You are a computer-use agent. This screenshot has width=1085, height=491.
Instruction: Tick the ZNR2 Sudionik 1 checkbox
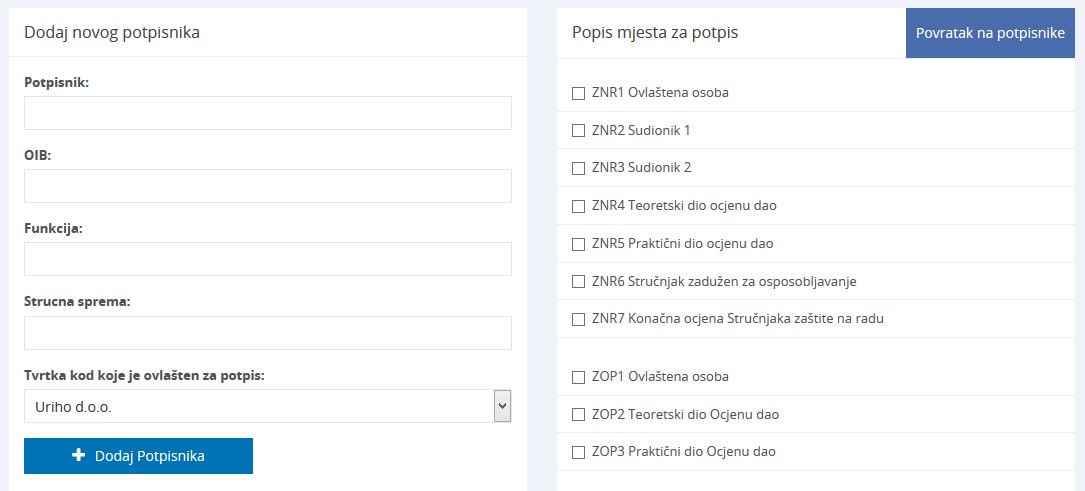pos(578,131)
